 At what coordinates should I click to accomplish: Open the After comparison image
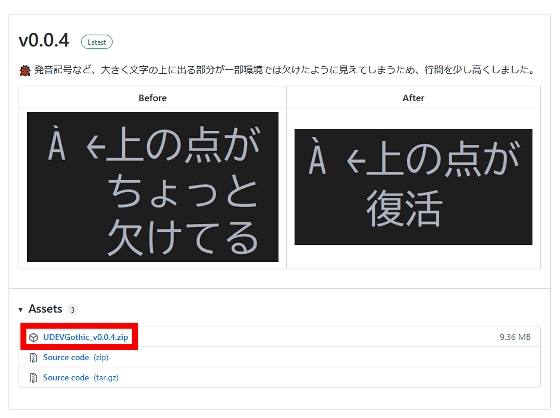413,187
